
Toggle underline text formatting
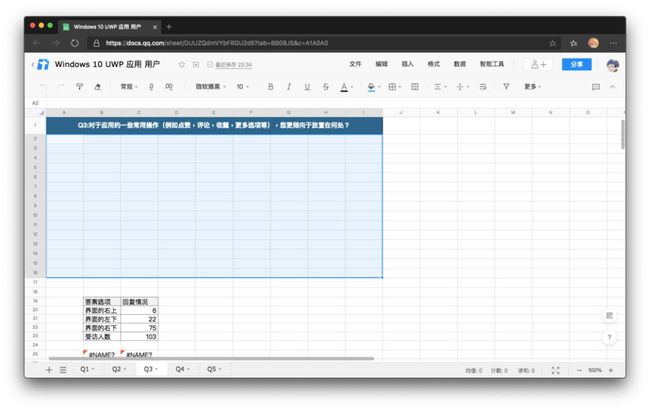[x=307, y=87]
